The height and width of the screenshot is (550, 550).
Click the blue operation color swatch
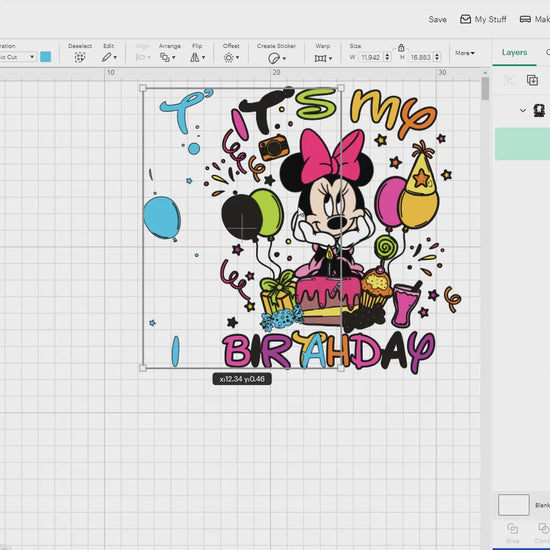46,57
